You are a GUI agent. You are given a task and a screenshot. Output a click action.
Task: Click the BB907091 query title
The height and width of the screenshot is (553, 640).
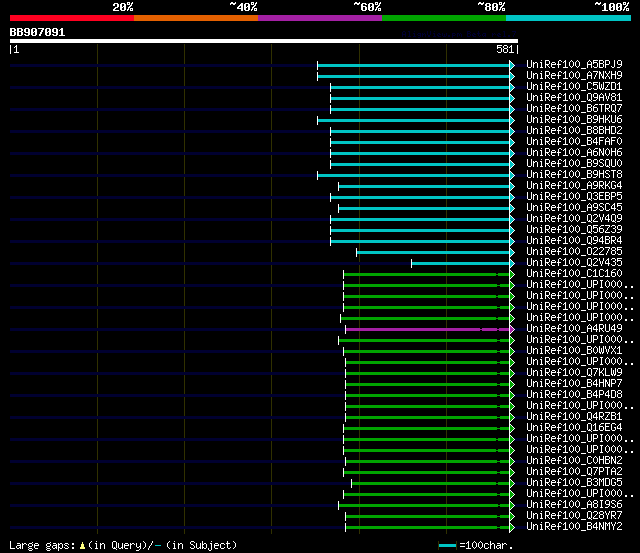coord(37,32)
